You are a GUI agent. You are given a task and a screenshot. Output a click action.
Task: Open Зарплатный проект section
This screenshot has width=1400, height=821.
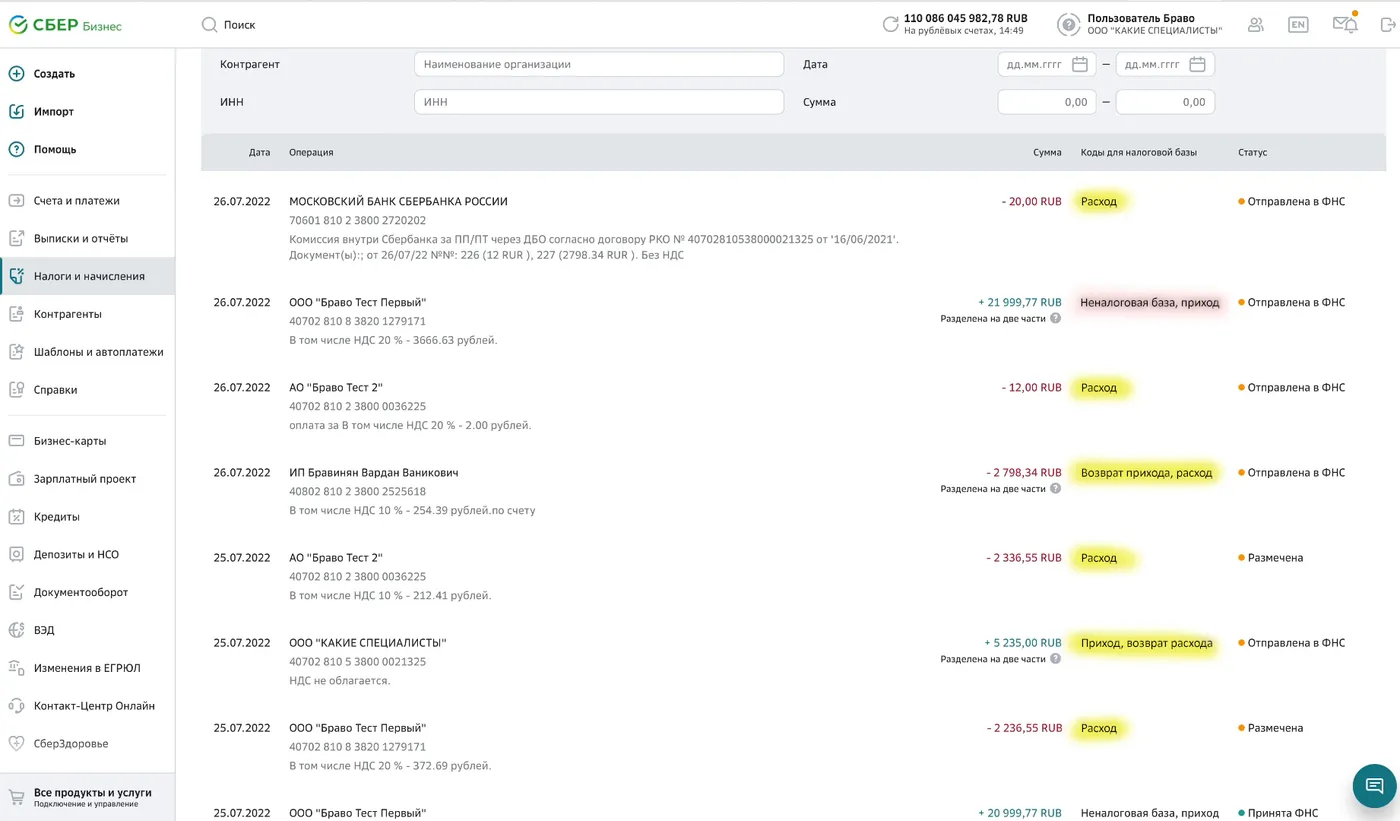87,479
